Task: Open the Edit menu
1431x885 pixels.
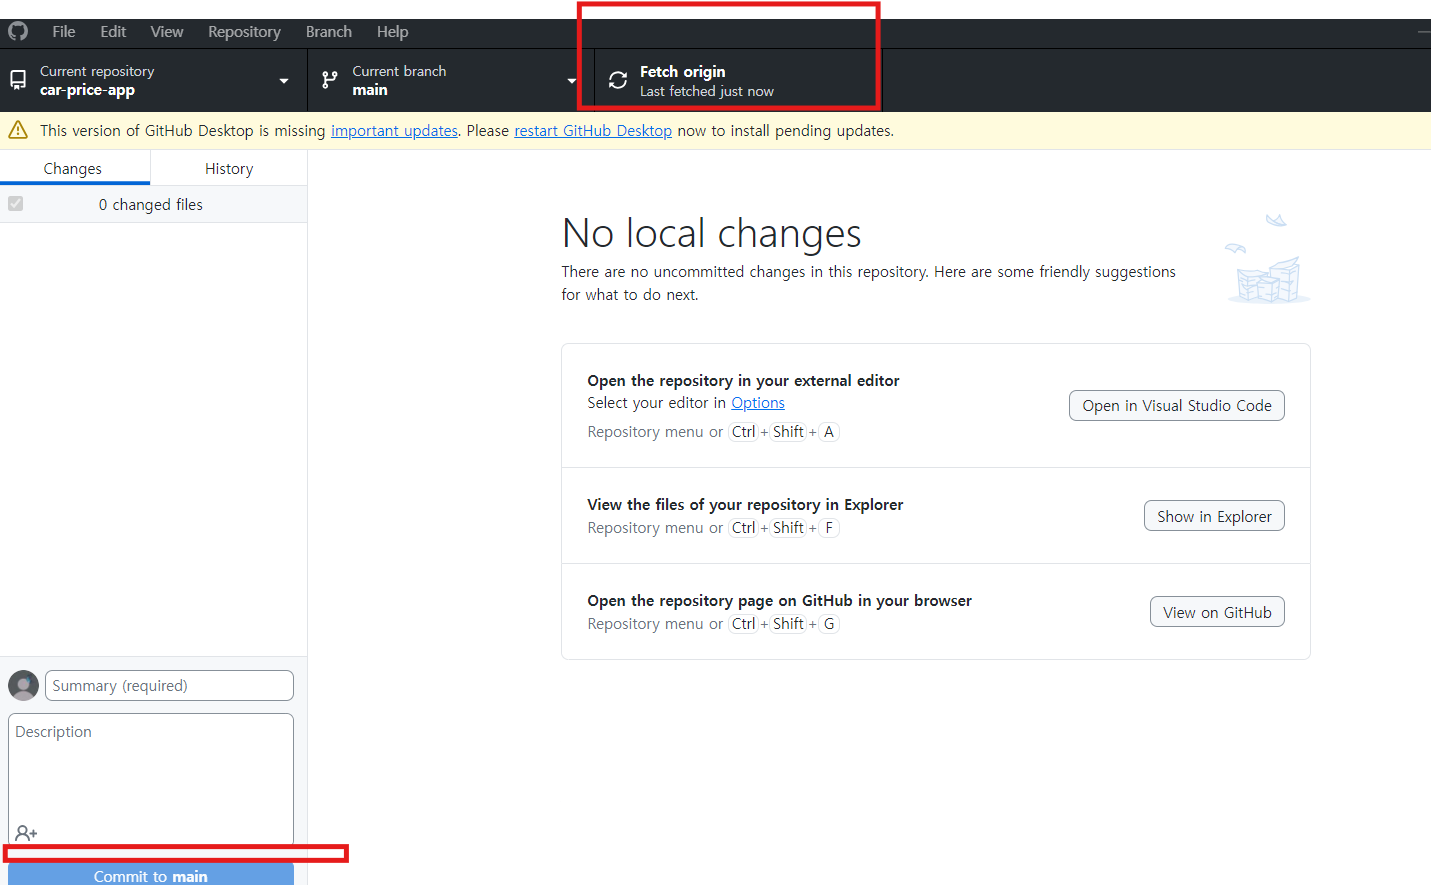Action: [113, 31]
